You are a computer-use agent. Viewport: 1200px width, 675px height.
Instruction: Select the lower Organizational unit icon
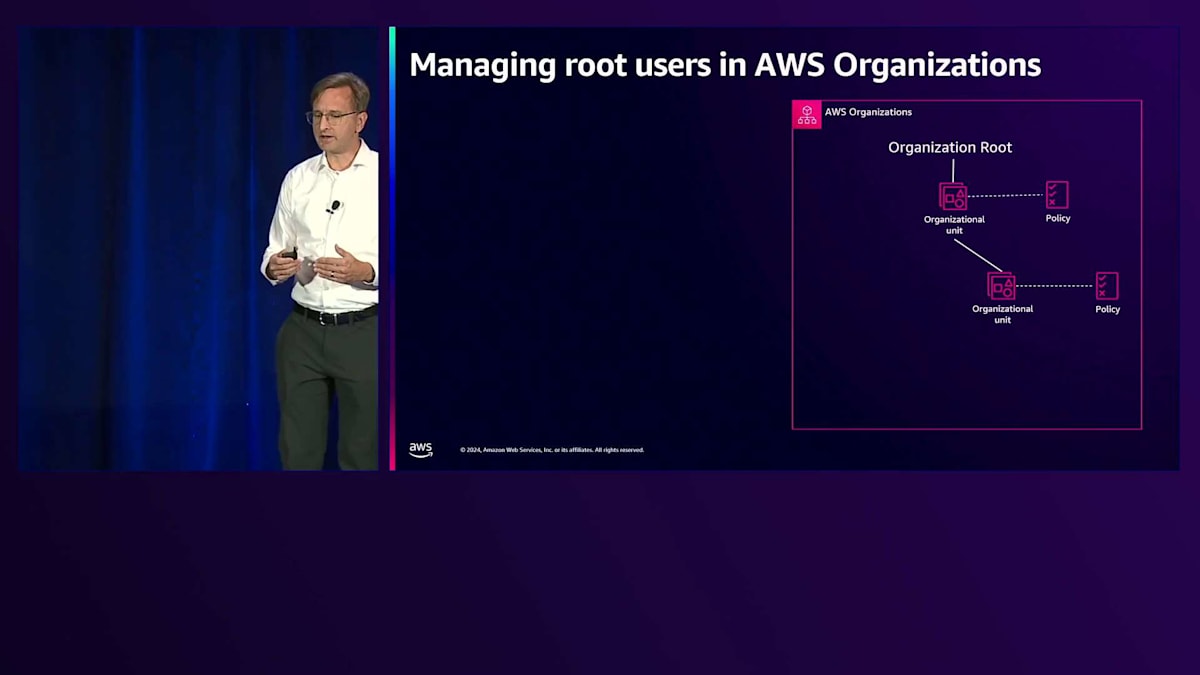pyautogui.click(x=1001, y=286)
